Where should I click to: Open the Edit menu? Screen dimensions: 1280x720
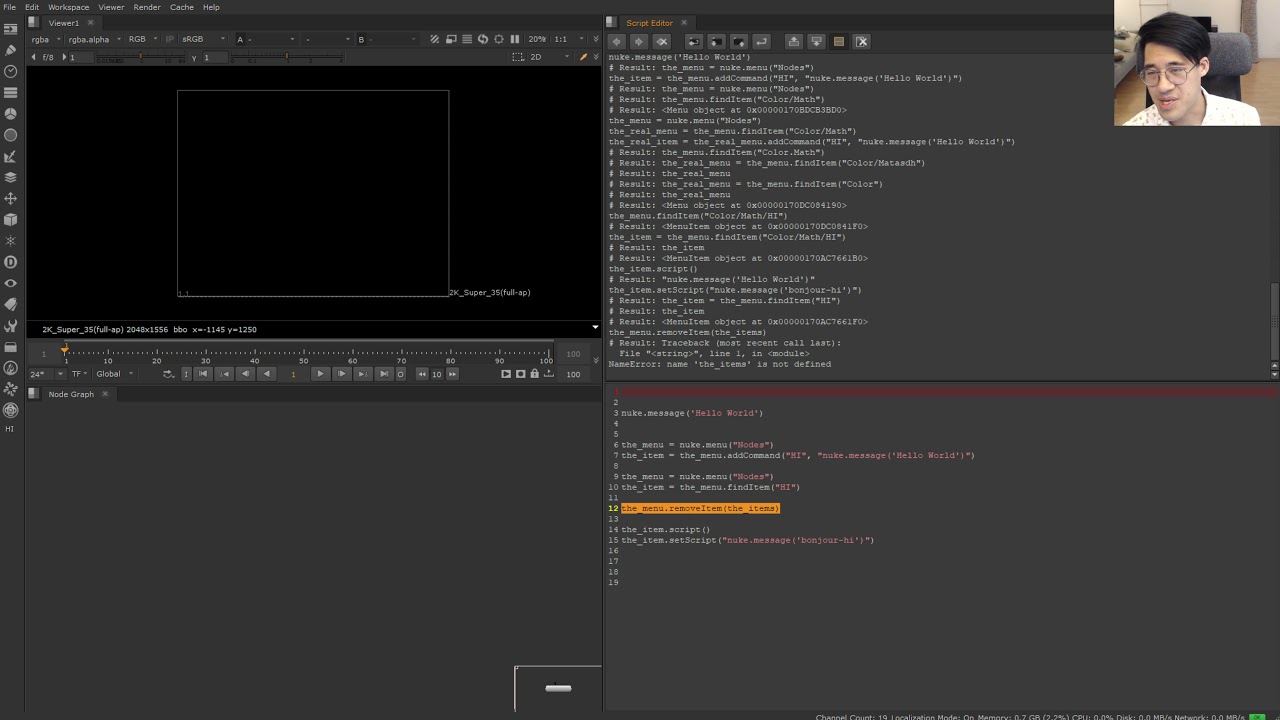[32, 7]
